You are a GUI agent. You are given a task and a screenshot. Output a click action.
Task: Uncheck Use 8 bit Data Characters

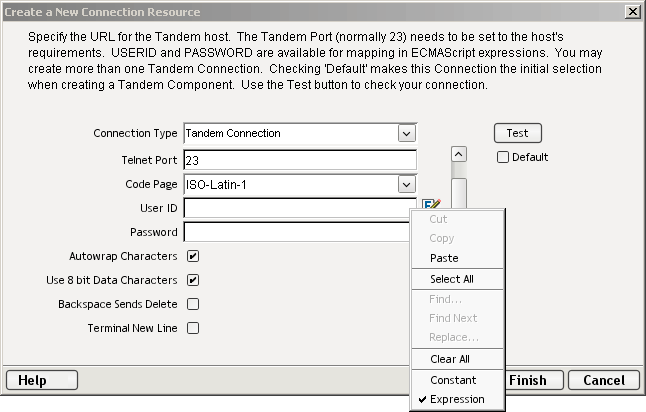pyautogui.click(x=193, y=280)
